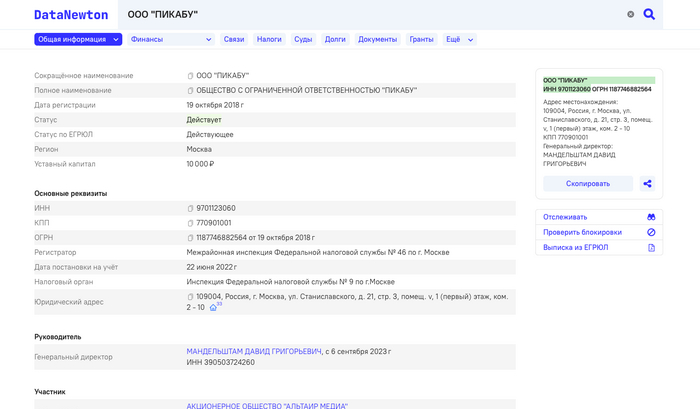Go to the Документы tab
The height and width of the screenshot is (409, 700).
[378, 39]
